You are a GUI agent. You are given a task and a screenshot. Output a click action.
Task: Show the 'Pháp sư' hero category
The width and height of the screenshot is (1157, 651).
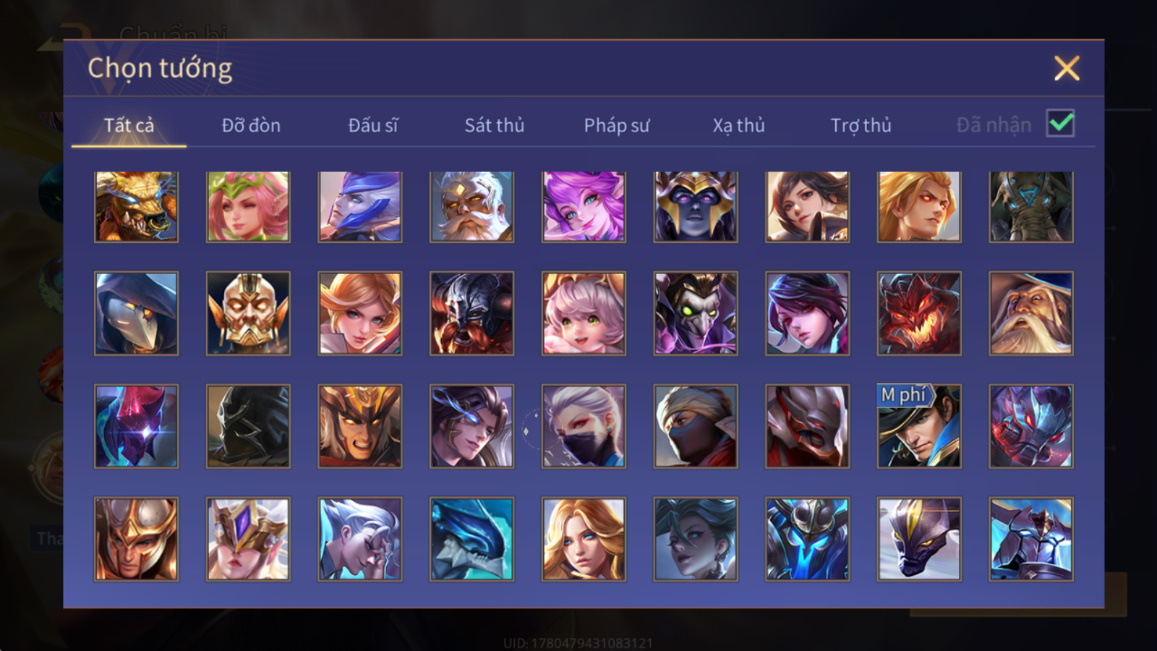pos(617,125)
